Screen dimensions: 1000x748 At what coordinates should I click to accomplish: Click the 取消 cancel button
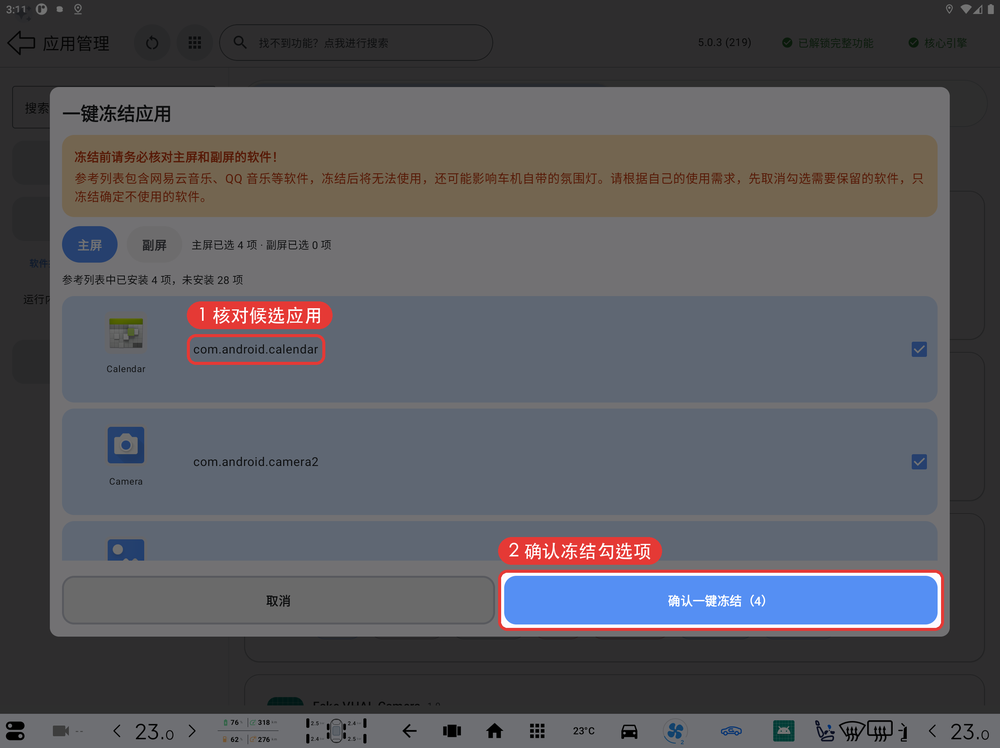[278, 601]
